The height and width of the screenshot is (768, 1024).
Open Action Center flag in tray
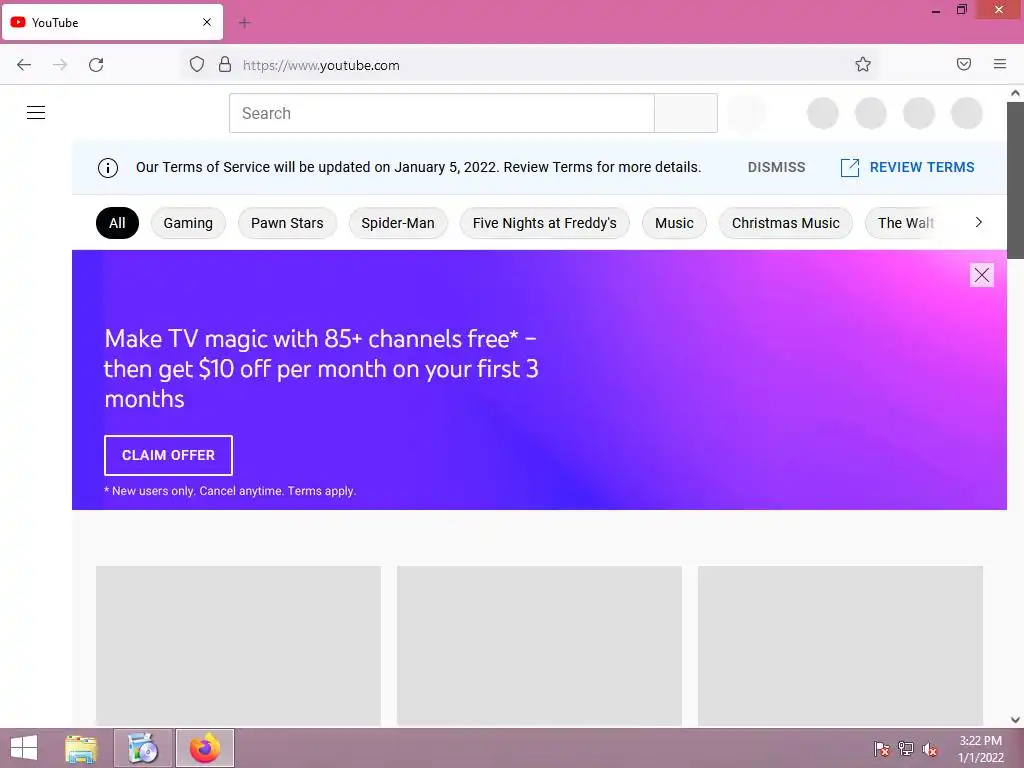pos(882,748)
